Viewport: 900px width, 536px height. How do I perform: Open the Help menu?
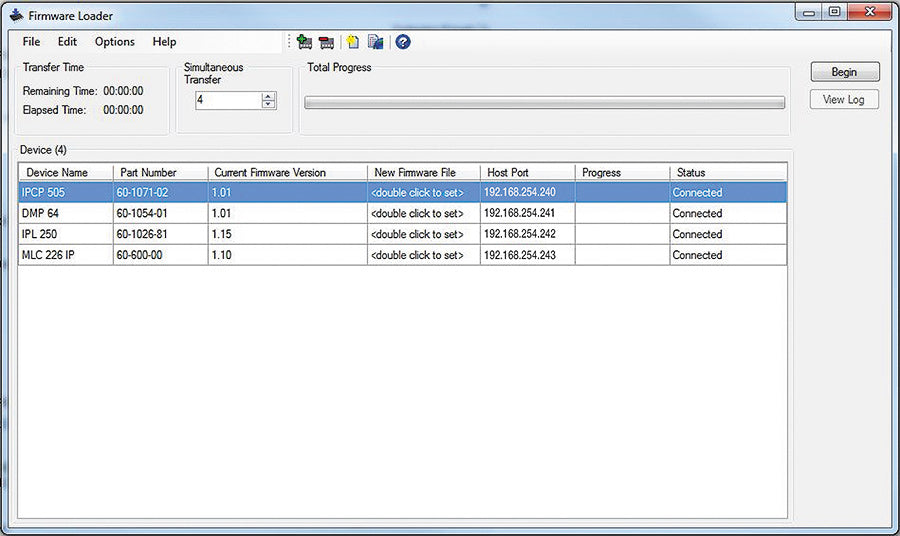[164, 42]
